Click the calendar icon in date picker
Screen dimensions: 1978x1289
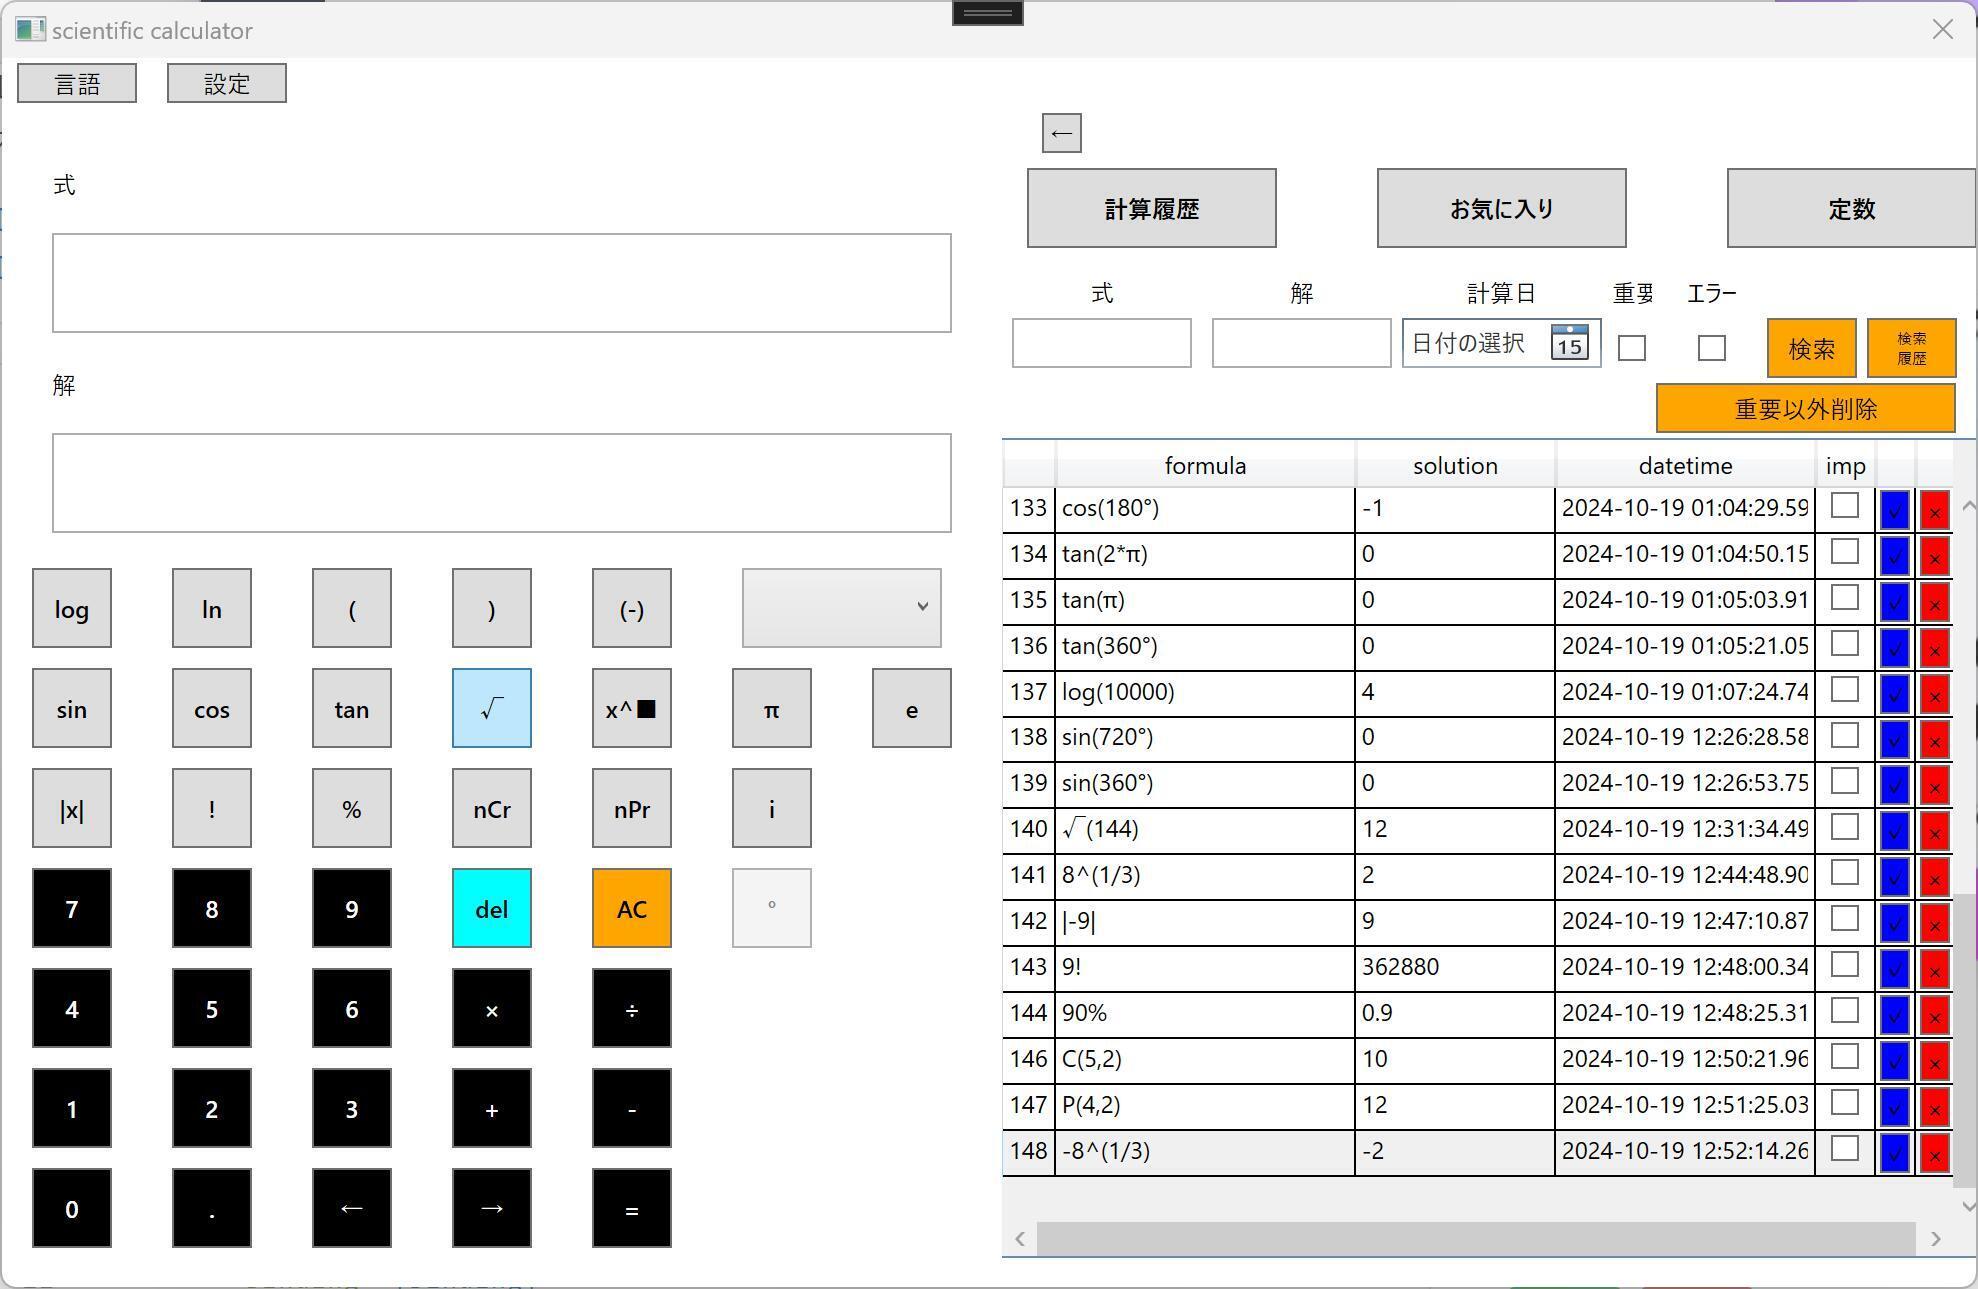1569,343
